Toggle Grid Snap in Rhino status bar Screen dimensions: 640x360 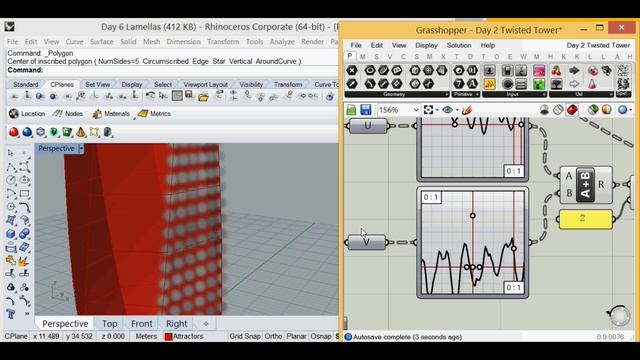point(245,336)
